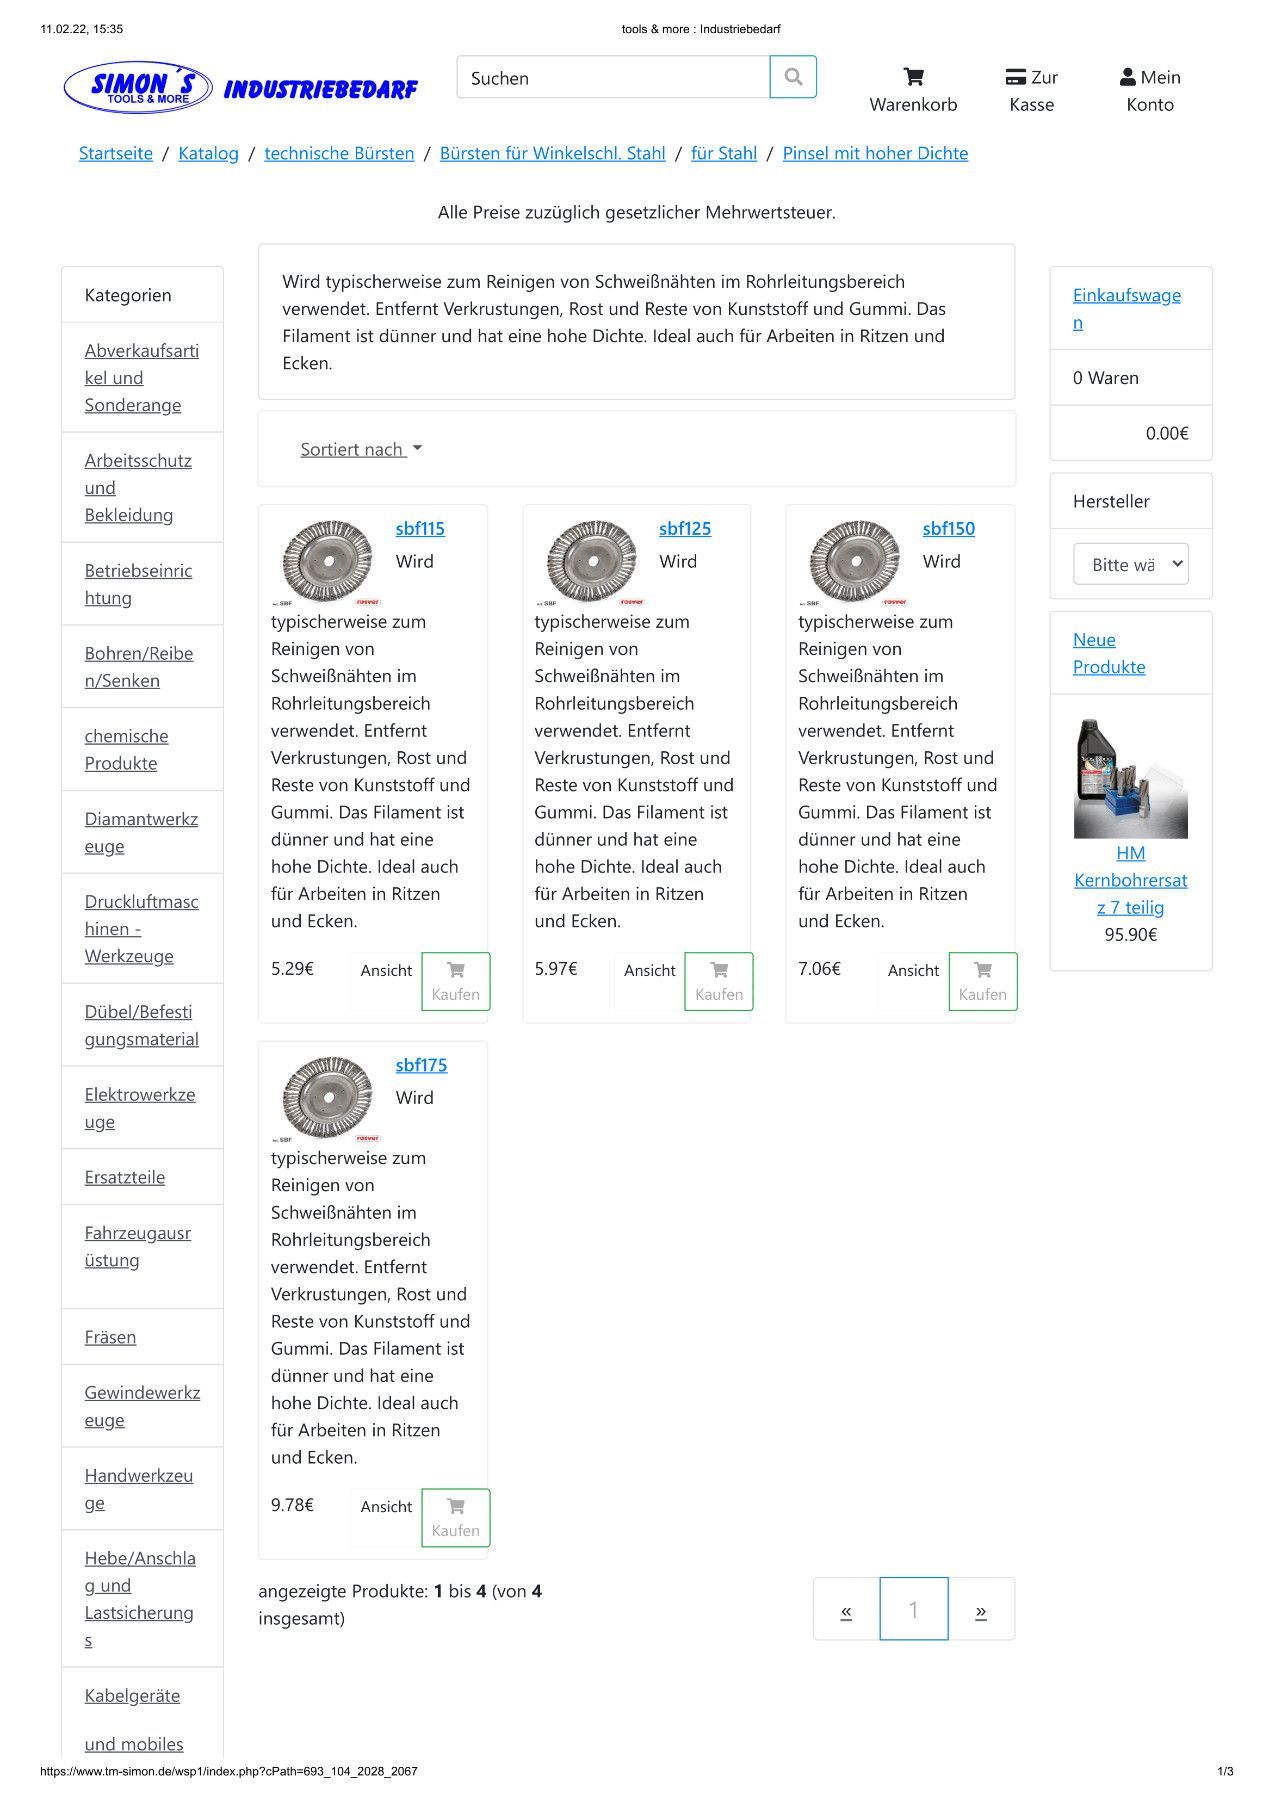Open Diamantwerkzeuge category in sidebar
Viewport: 1273px width, 1800px height.
click(x=142, y=832)
